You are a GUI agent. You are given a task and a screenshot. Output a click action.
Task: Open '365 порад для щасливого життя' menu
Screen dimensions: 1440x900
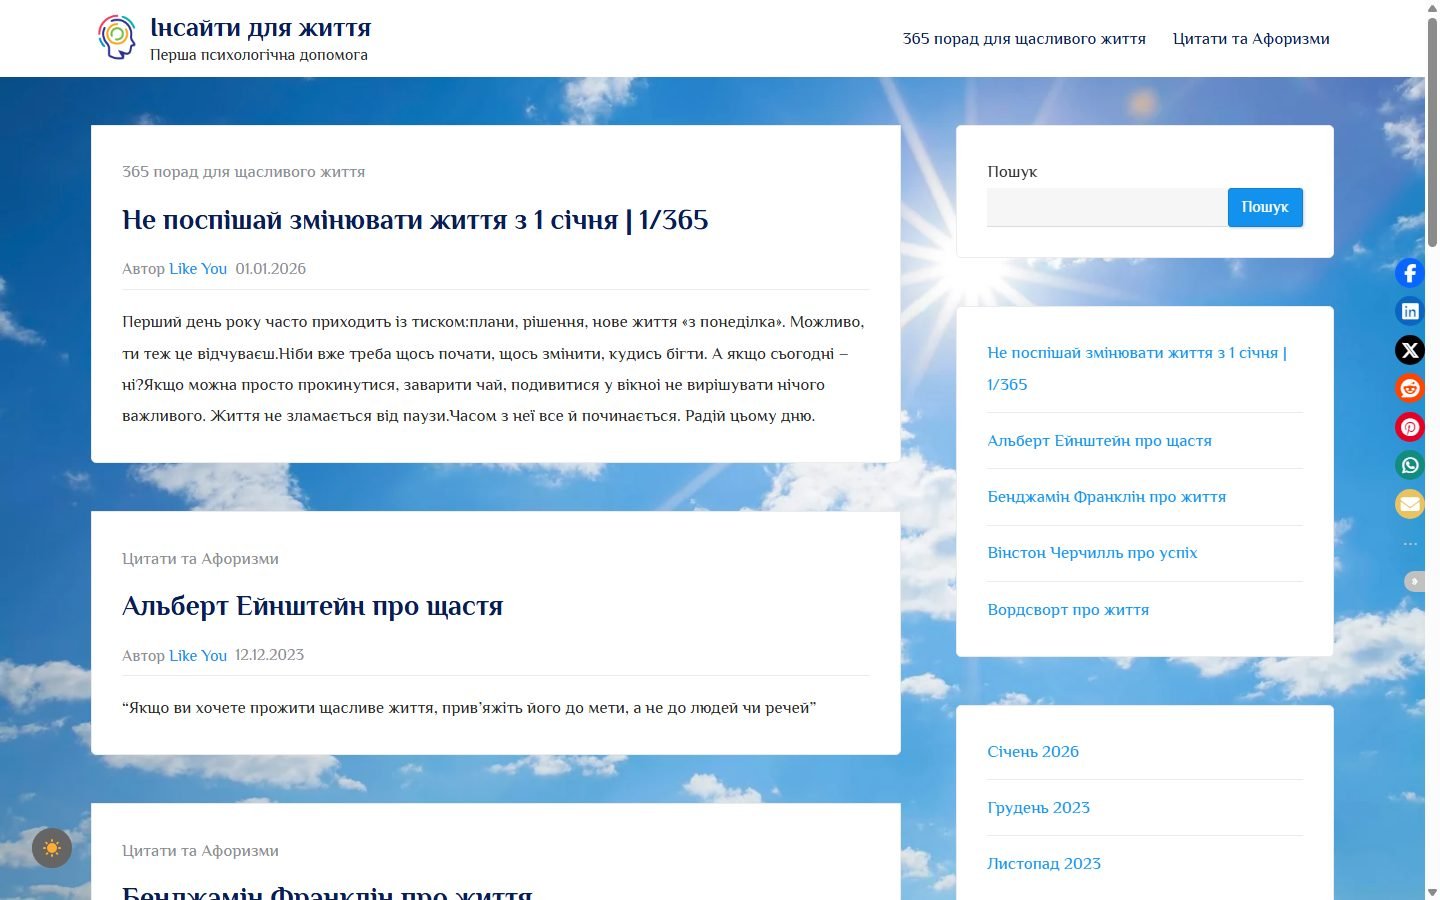(x=1024, y=39)
